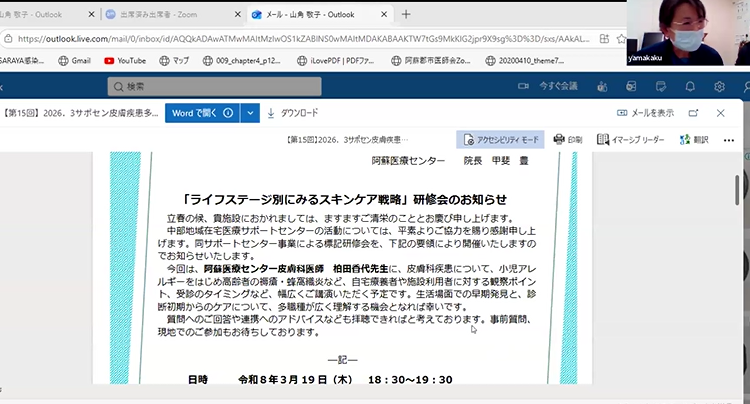Screen dimensions: 750x404
Task: Click the Outlook 検索 search box
Action: (x=250, y=86)
